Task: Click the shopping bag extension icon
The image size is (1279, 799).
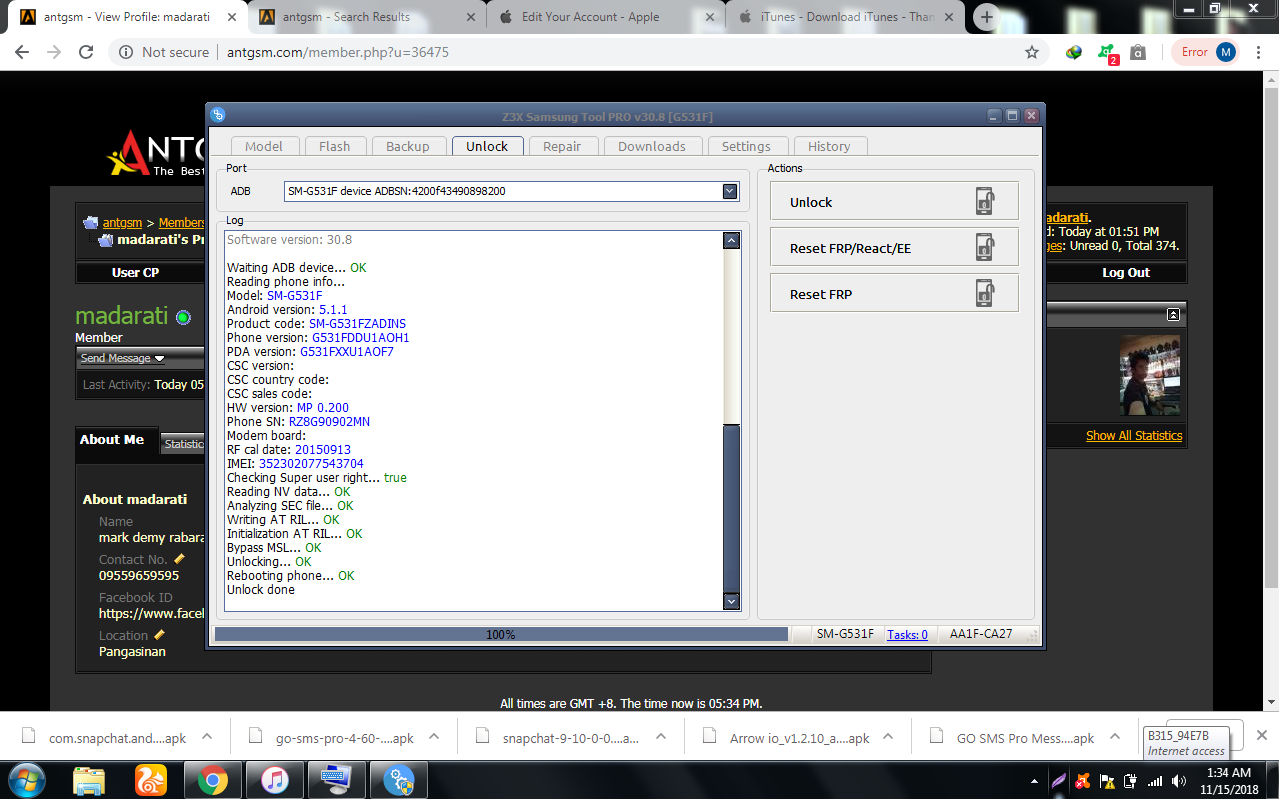Action: click(1138, 52)
